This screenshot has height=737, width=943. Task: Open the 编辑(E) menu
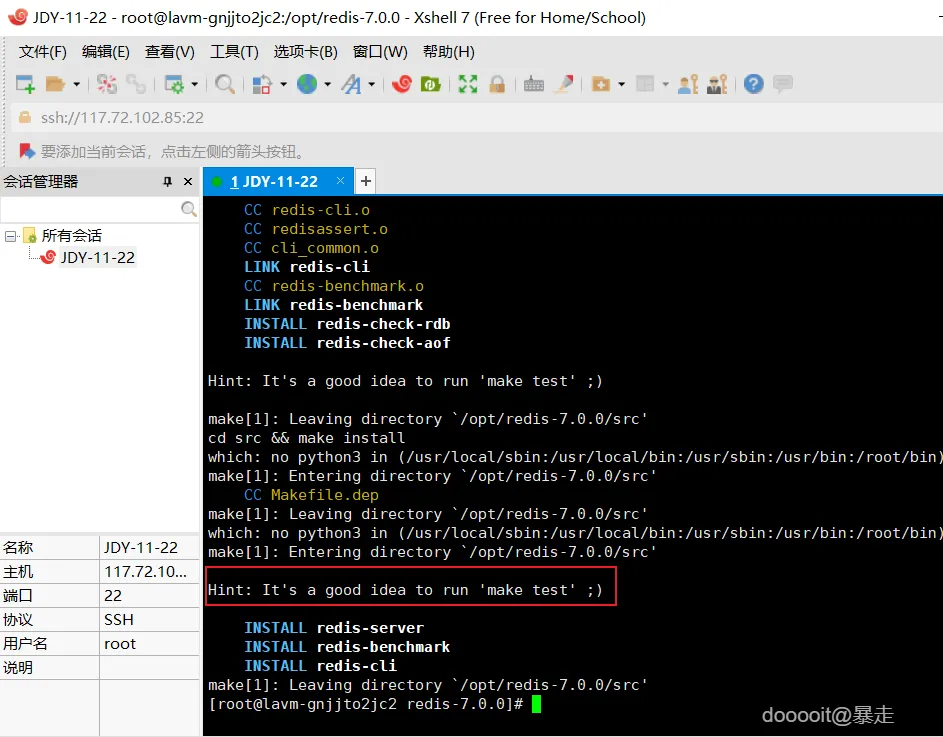pos(106,52)
